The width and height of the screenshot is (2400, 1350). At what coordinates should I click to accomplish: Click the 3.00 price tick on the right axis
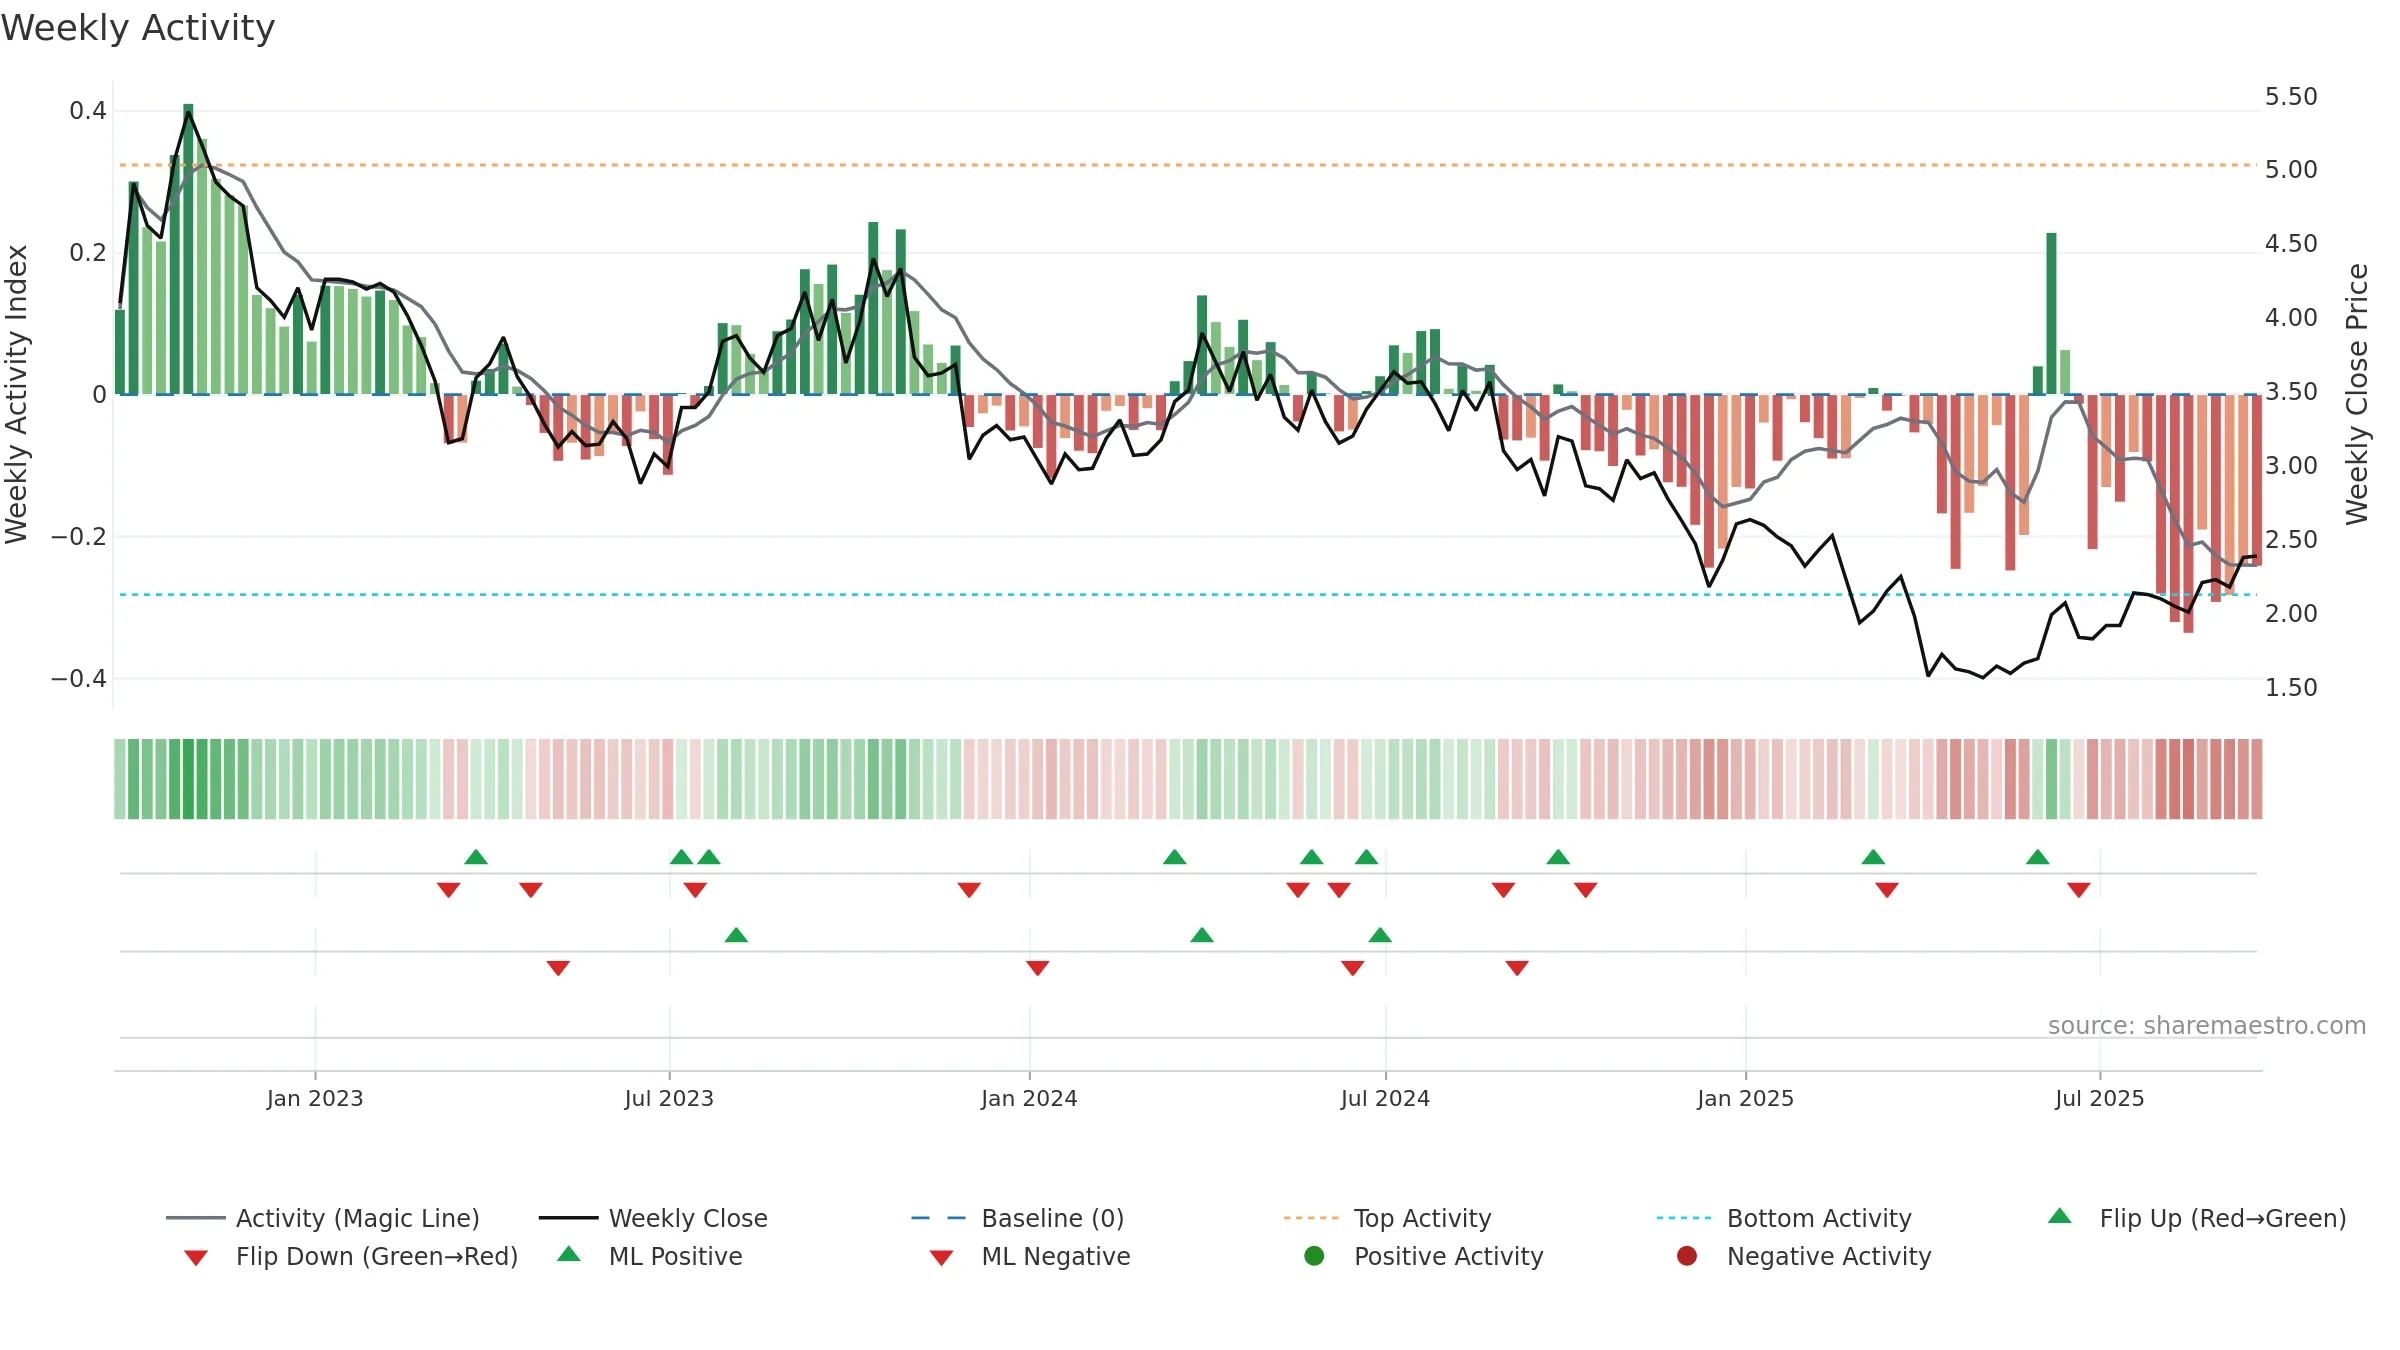tap(2291, 466)
